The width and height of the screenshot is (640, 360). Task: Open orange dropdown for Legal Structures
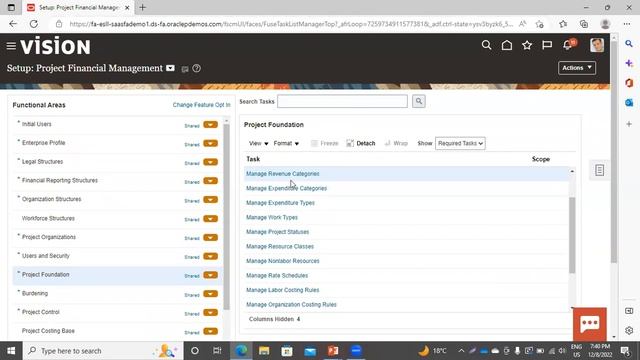pos(211,162)
